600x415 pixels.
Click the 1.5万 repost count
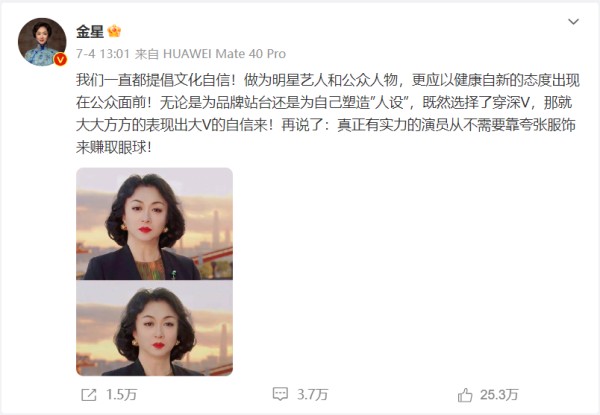(x=121, y=395)
